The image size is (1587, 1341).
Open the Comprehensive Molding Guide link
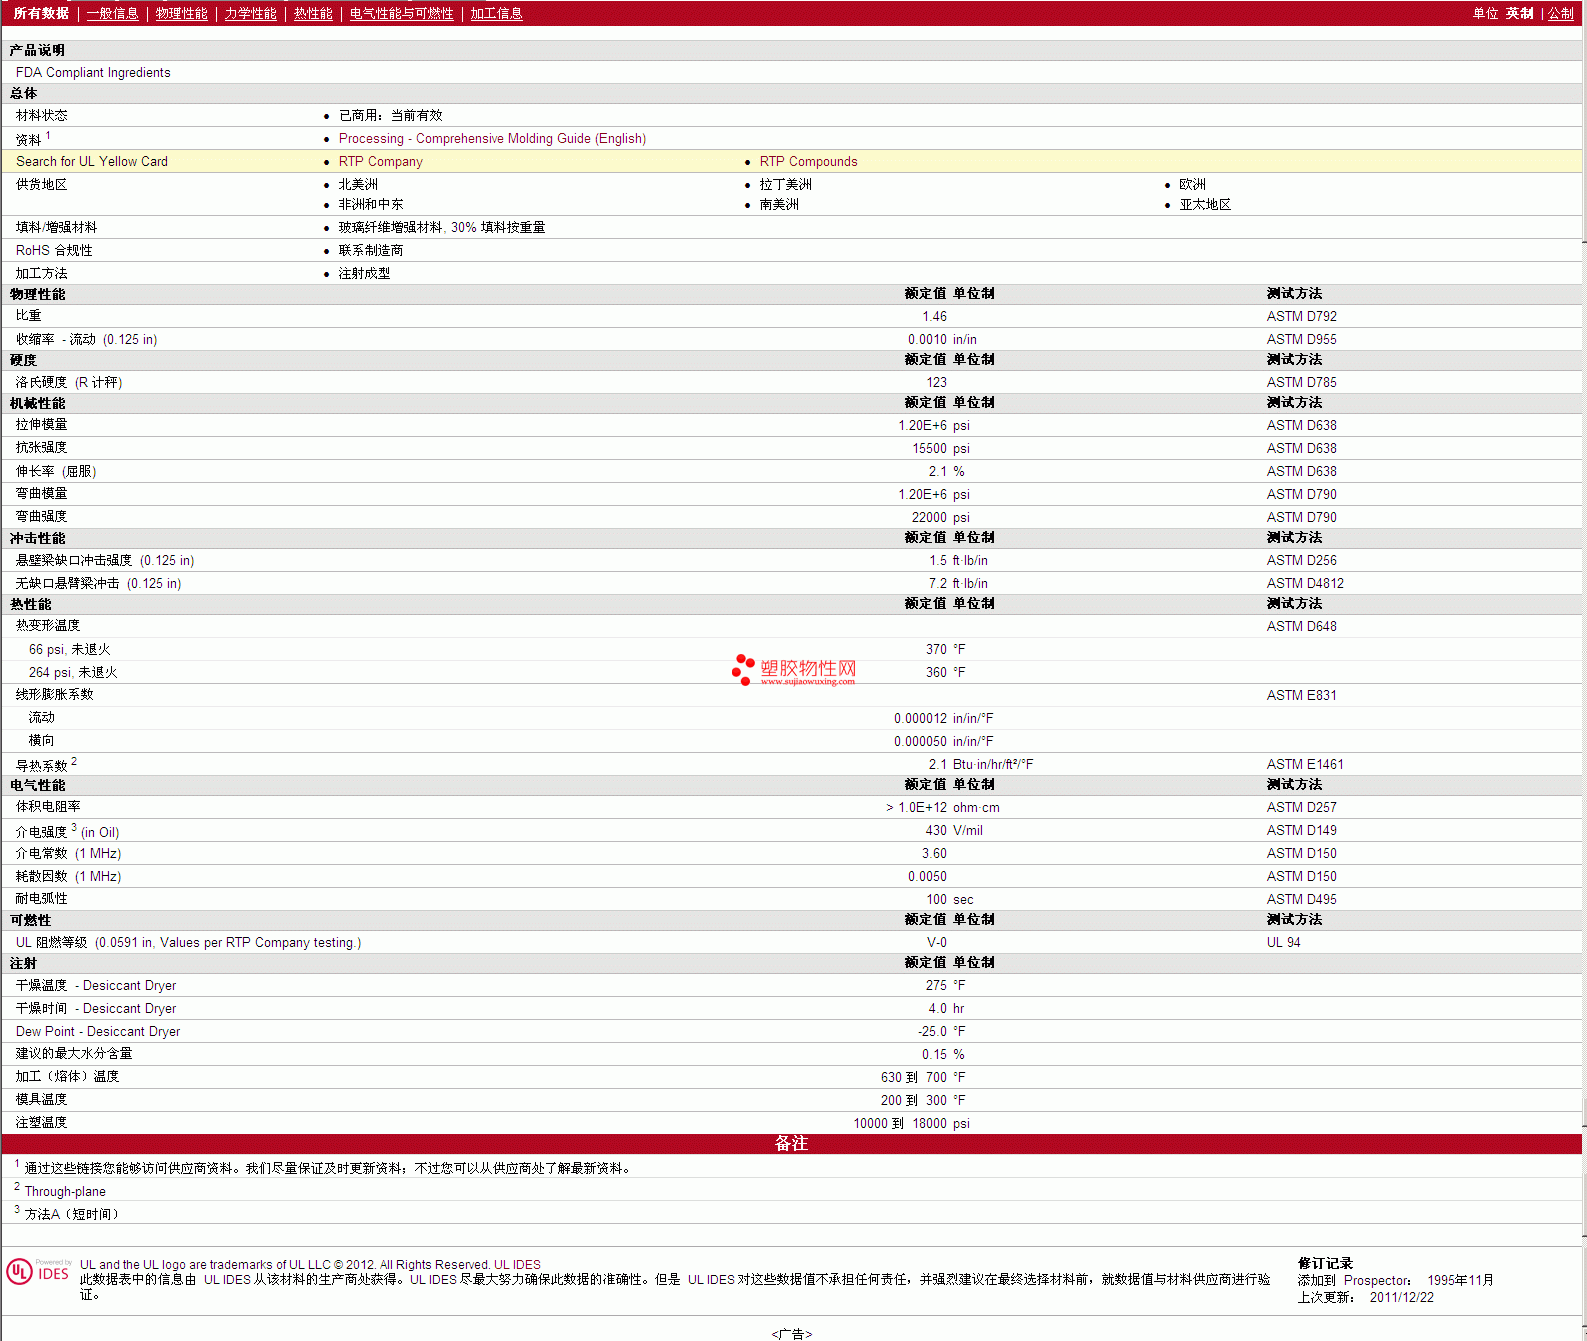click(x=492, y=138)
